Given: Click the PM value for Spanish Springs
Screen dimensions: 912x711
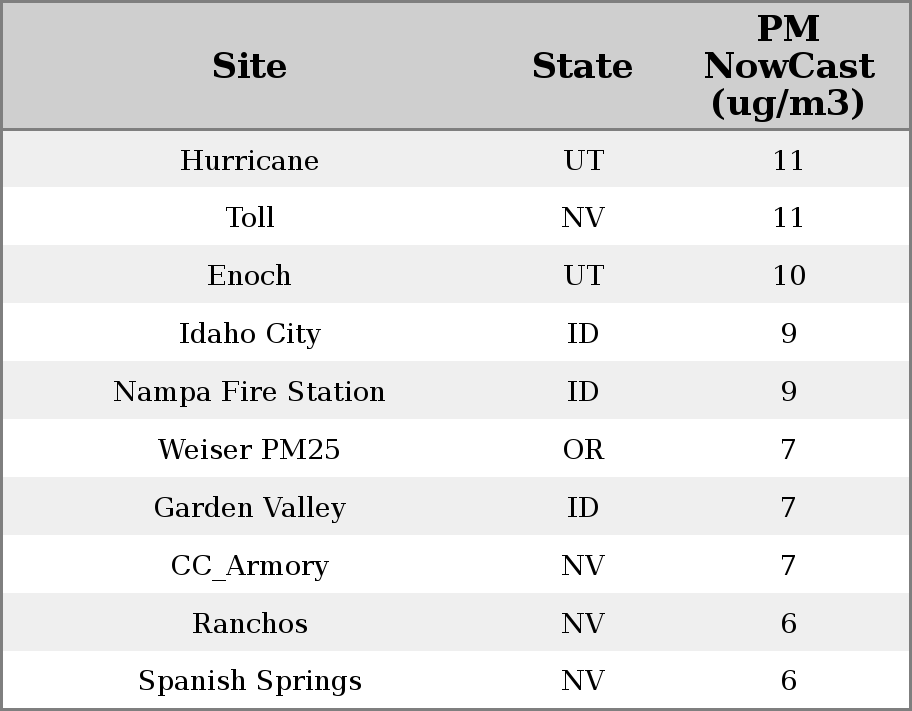Looking at the screenshot, I should coord(788,681).
